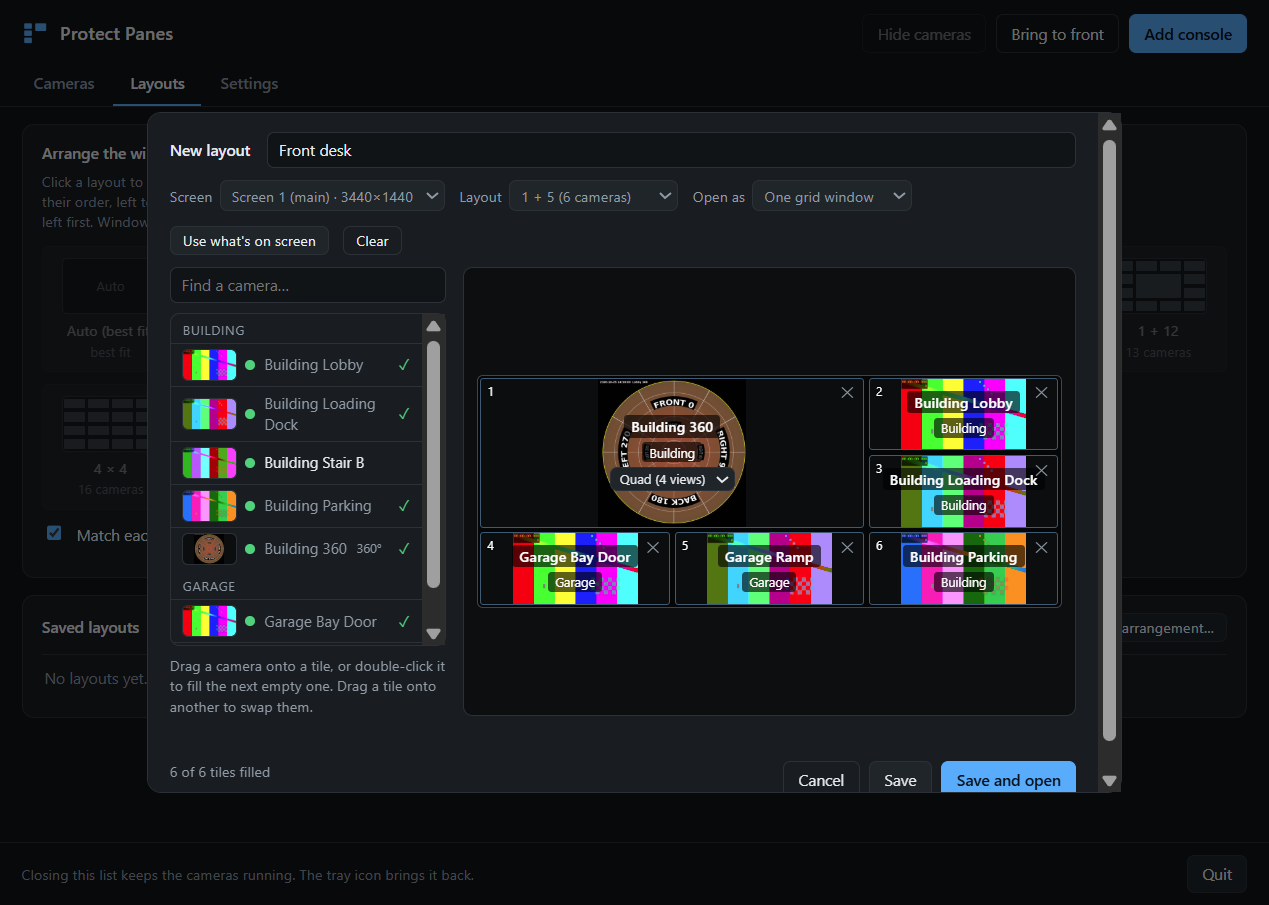The height and width of the screenshot is (905, 1269).
Task: Click the Garage Bay Door thumbnail in list
Action: coord(209,621)
